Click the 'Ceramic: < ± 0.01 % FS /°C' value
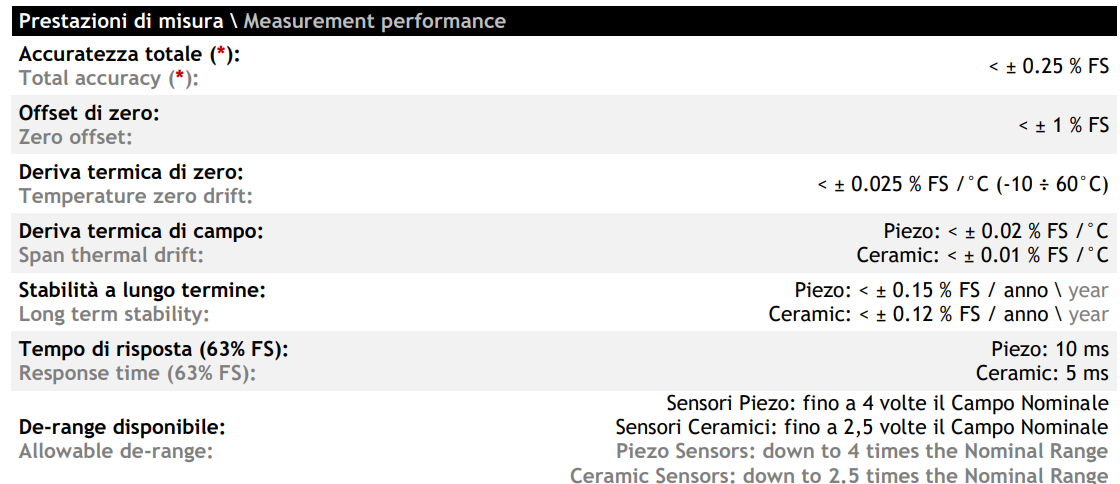This screenshot has height=484, width=1120. click(x=982, y=255)
